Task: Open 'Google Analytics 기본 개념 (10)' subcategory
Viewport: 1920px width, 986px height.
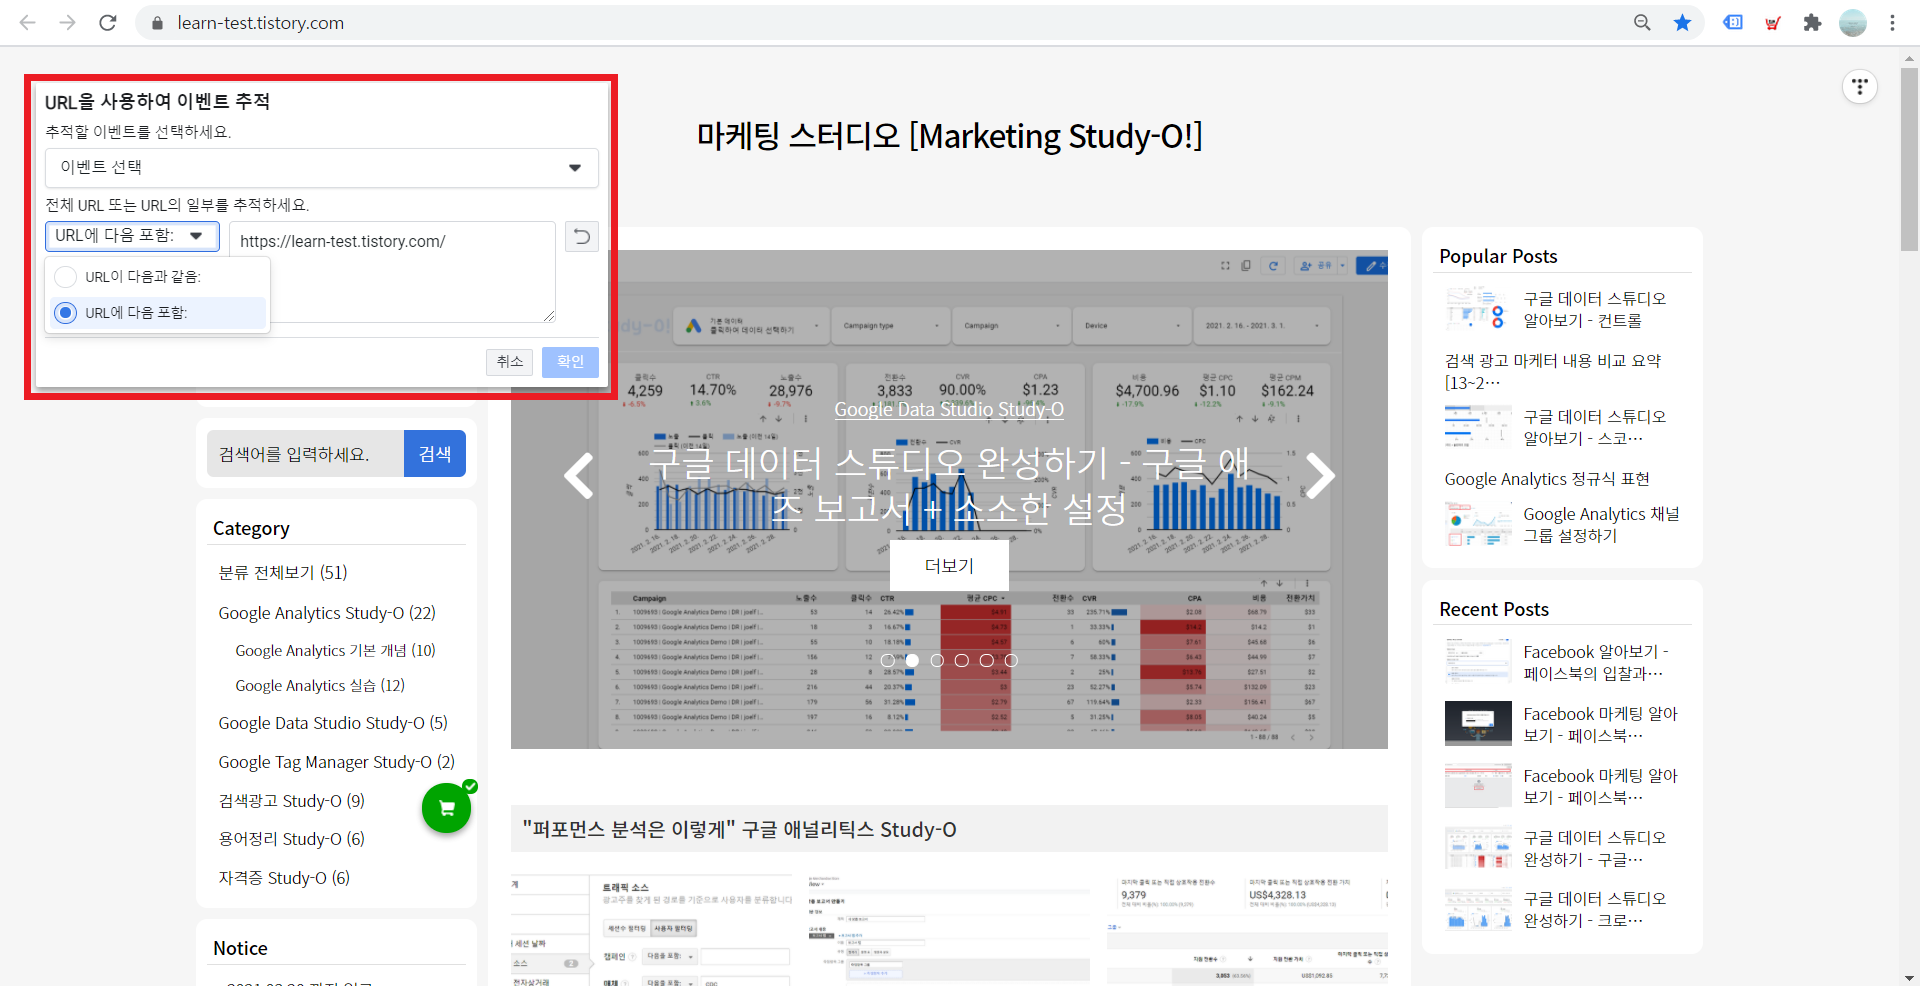Action: (335, 650)
